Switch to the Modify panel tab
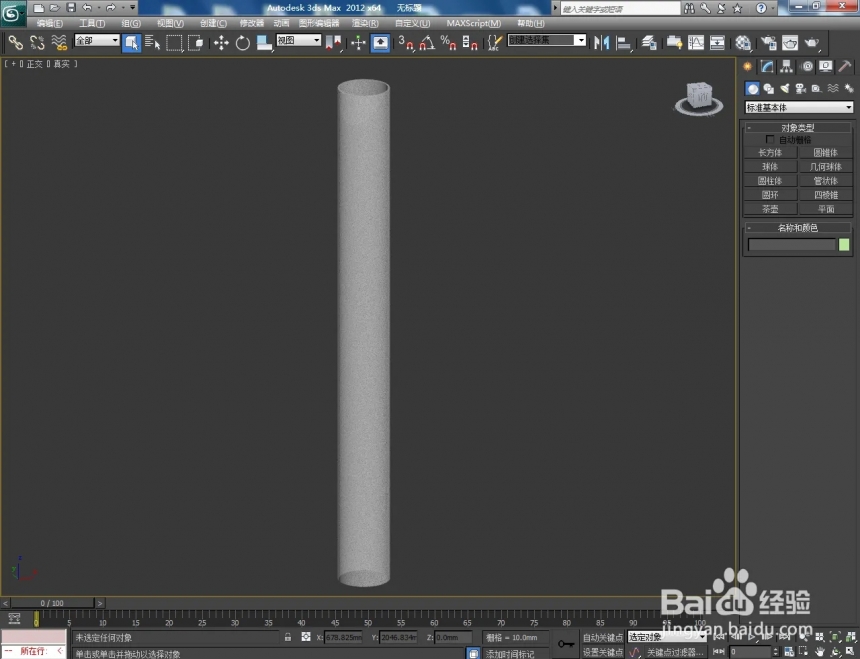Image resolution: width=860 pixels, height=659 pixels. click(767, 67)
